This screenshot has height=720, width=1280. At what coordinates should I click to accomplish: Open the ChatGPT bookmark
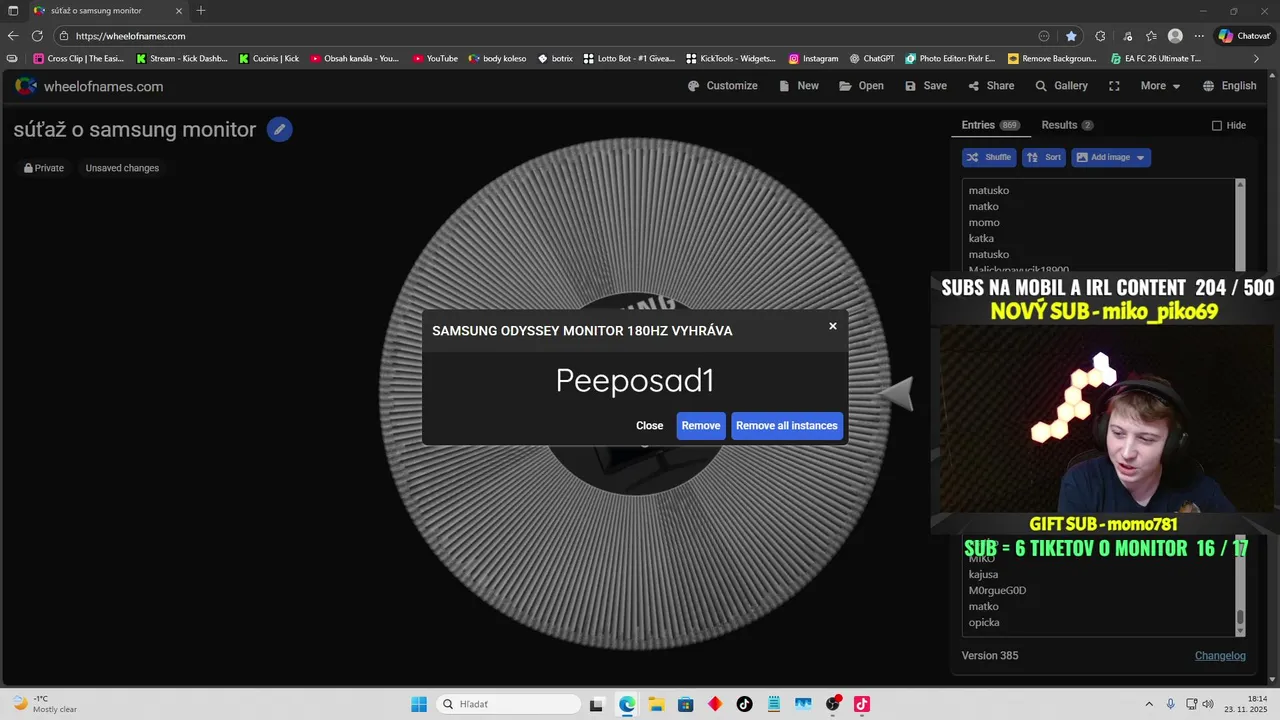click(x=871, y=59)
